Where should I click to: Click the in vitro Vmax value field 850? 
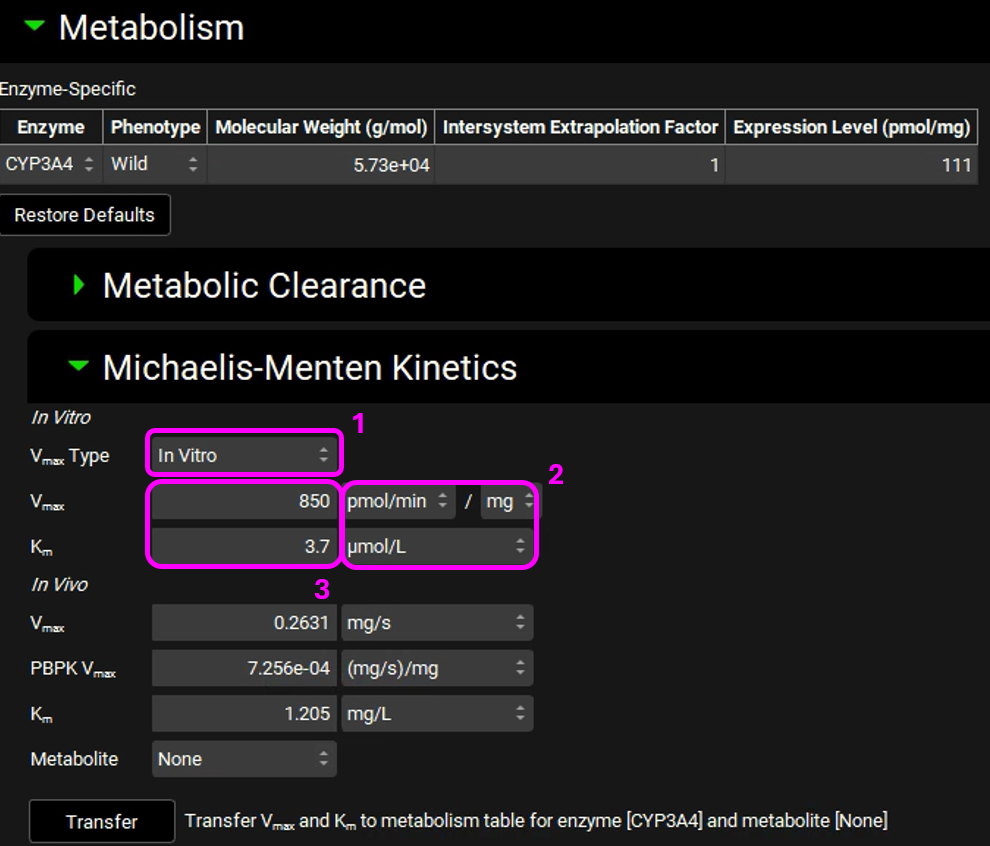point(244,501)
